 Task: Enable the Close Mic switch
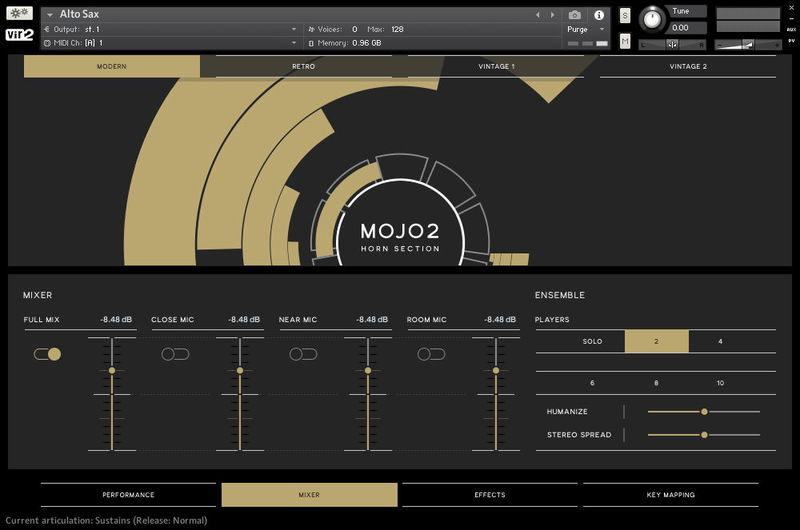click(x=175, y=354)
